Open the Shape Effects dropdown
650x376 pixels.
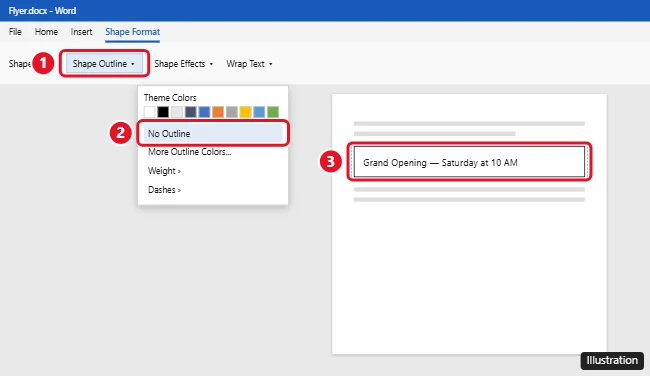184,63
